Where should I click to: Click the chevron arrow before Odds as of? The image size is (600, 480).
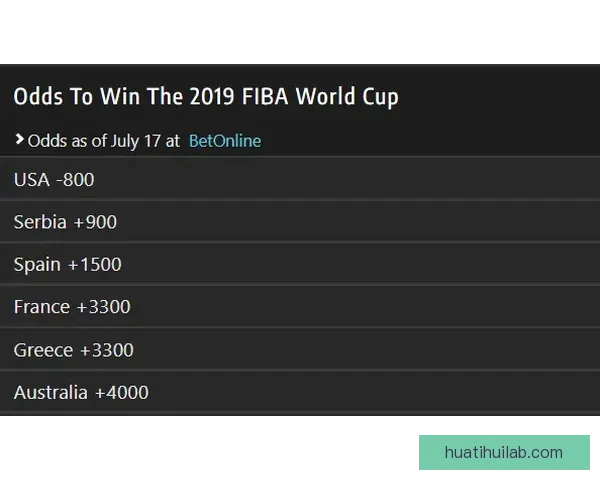point(19,140)
